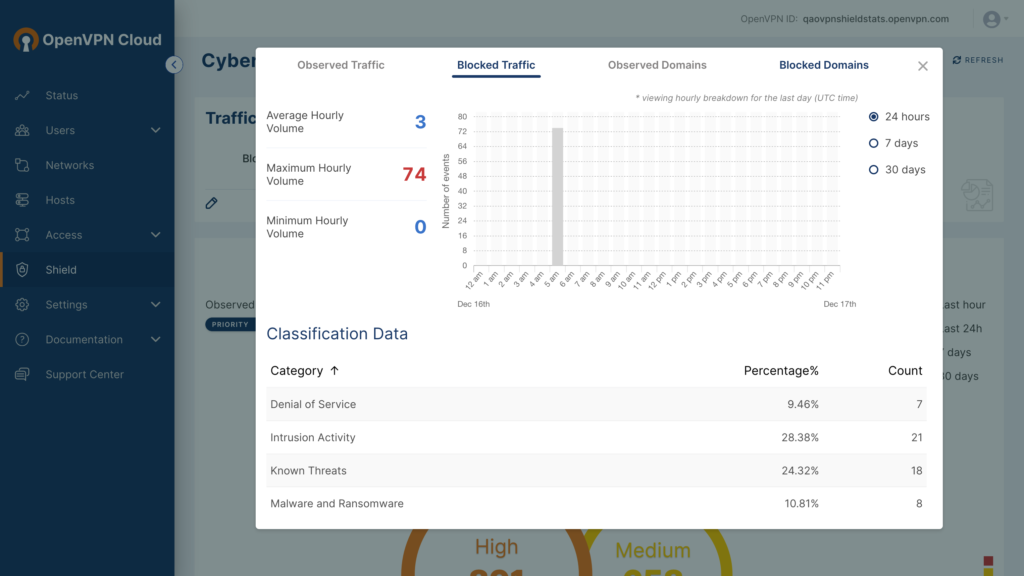
Task: Click the Hosts server icon in sidebar
Action: point(22,200)
